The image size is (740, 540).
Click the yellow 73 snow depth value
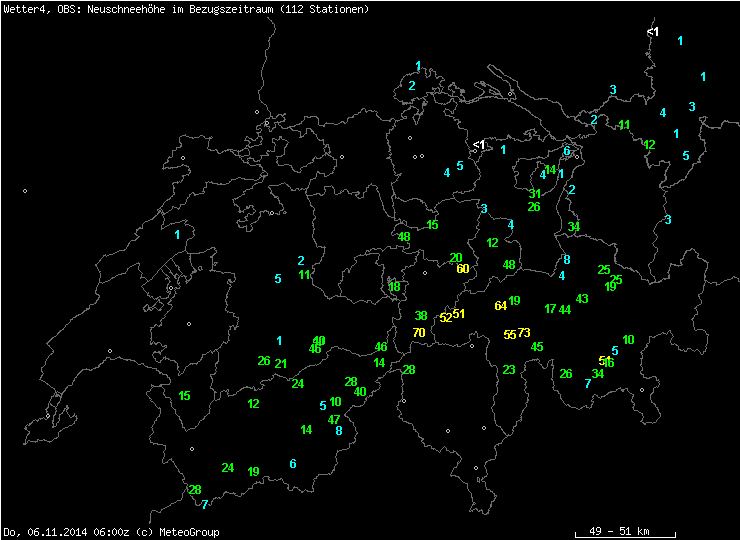pyautogui.click(x=524, y=332)
